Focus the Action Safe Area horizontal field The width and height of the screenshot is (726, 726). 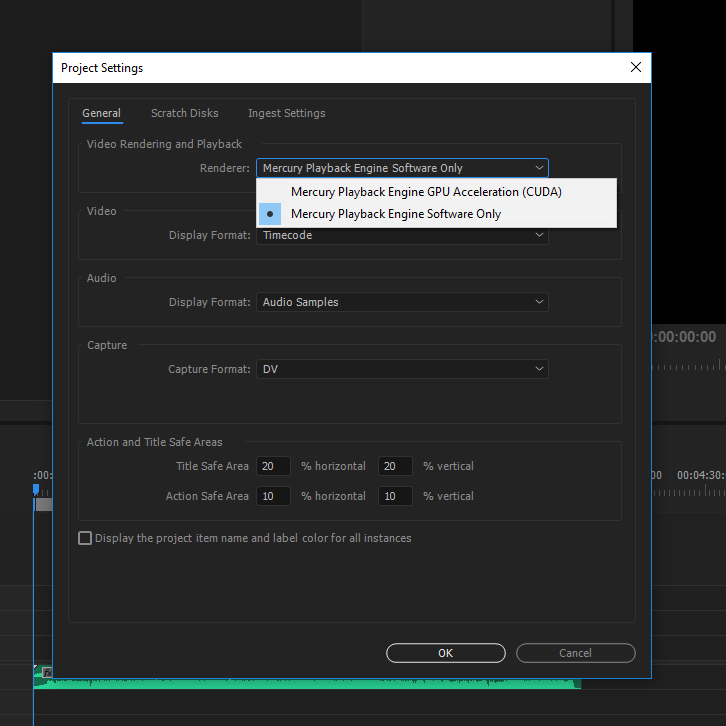coord(273,496)
